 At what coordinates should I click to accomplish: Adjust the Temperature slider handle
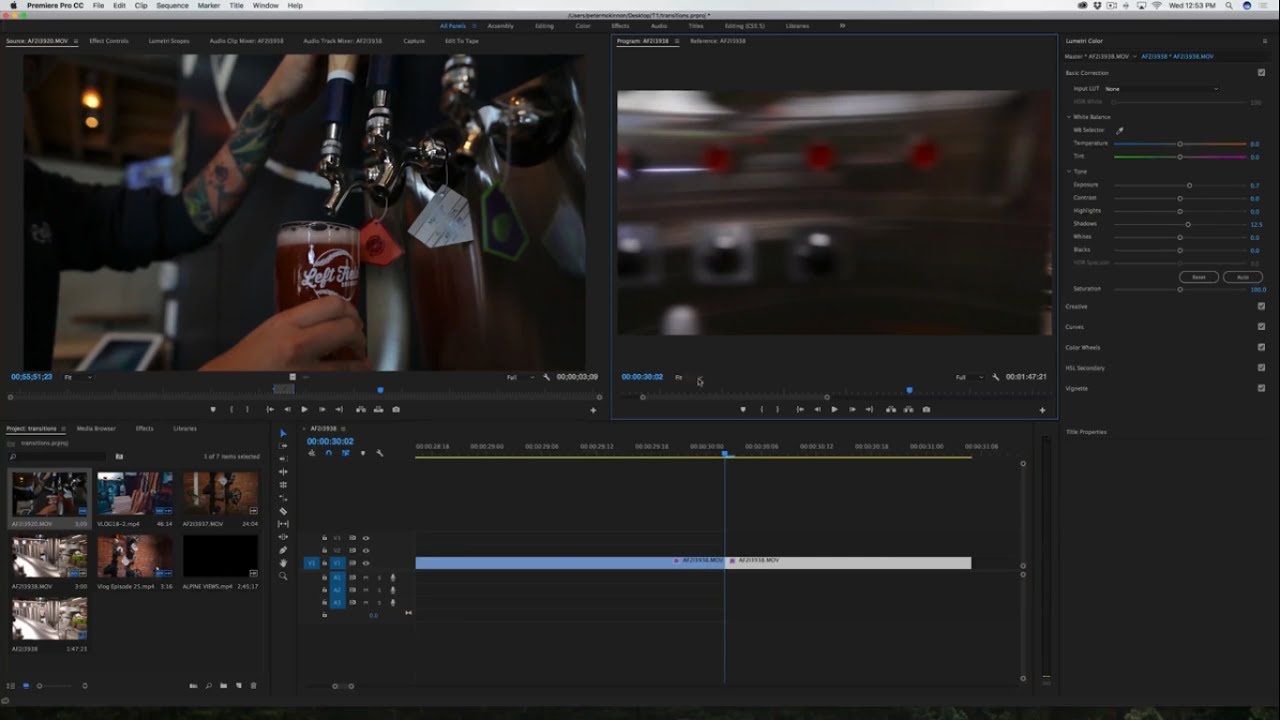(x=1180, y=144)
